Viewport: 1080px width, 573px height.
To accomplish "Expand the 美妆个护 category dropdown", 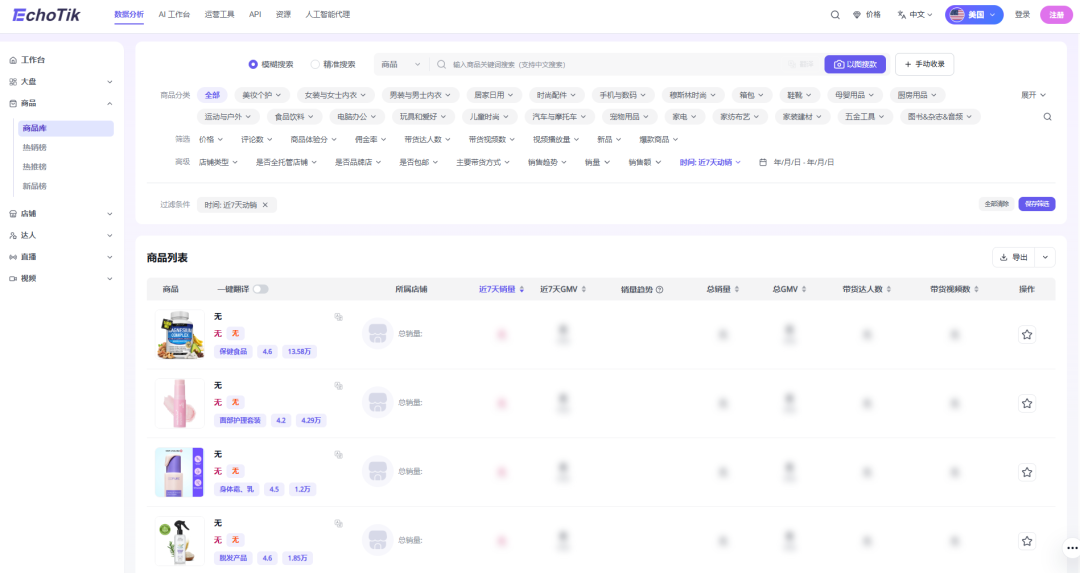I will click(x=262, y=95).
